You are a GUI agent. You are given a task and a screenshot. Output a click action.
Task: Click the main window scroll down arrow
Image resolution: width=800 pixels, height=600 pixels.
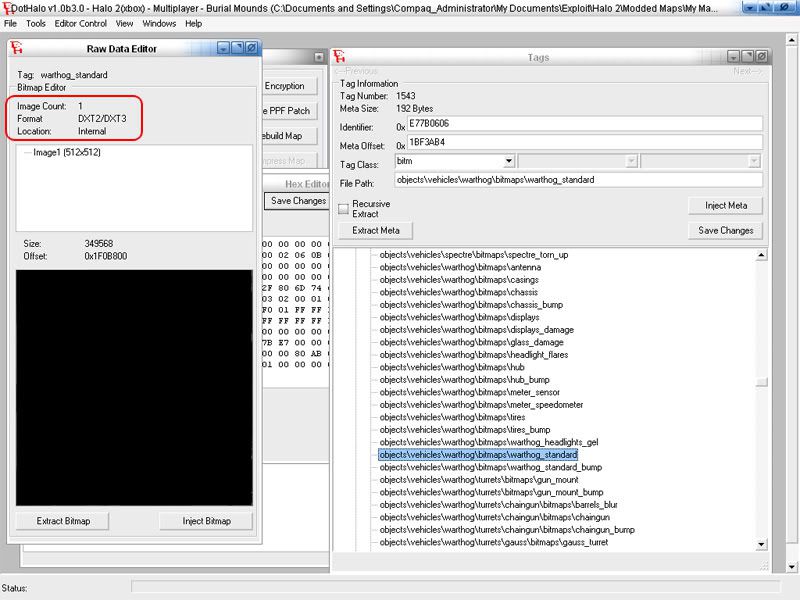(x=791, y=566)
